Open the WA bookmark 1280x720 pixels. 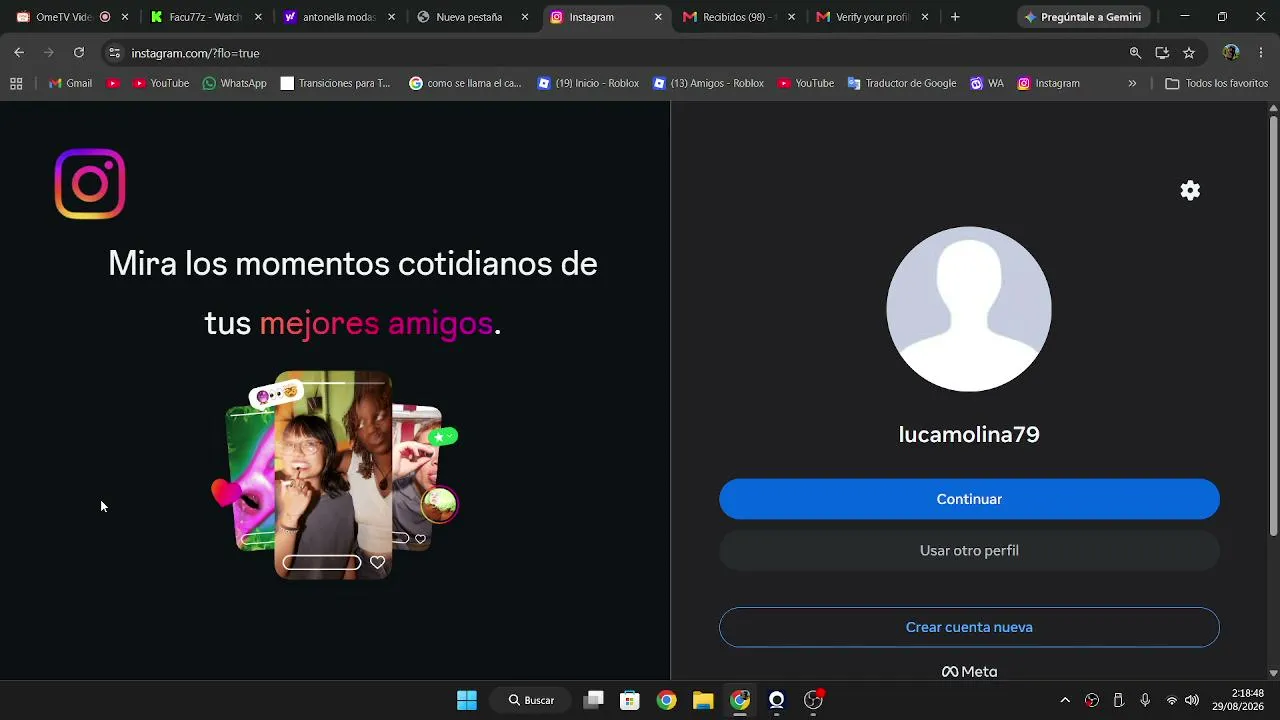(987, 84)
